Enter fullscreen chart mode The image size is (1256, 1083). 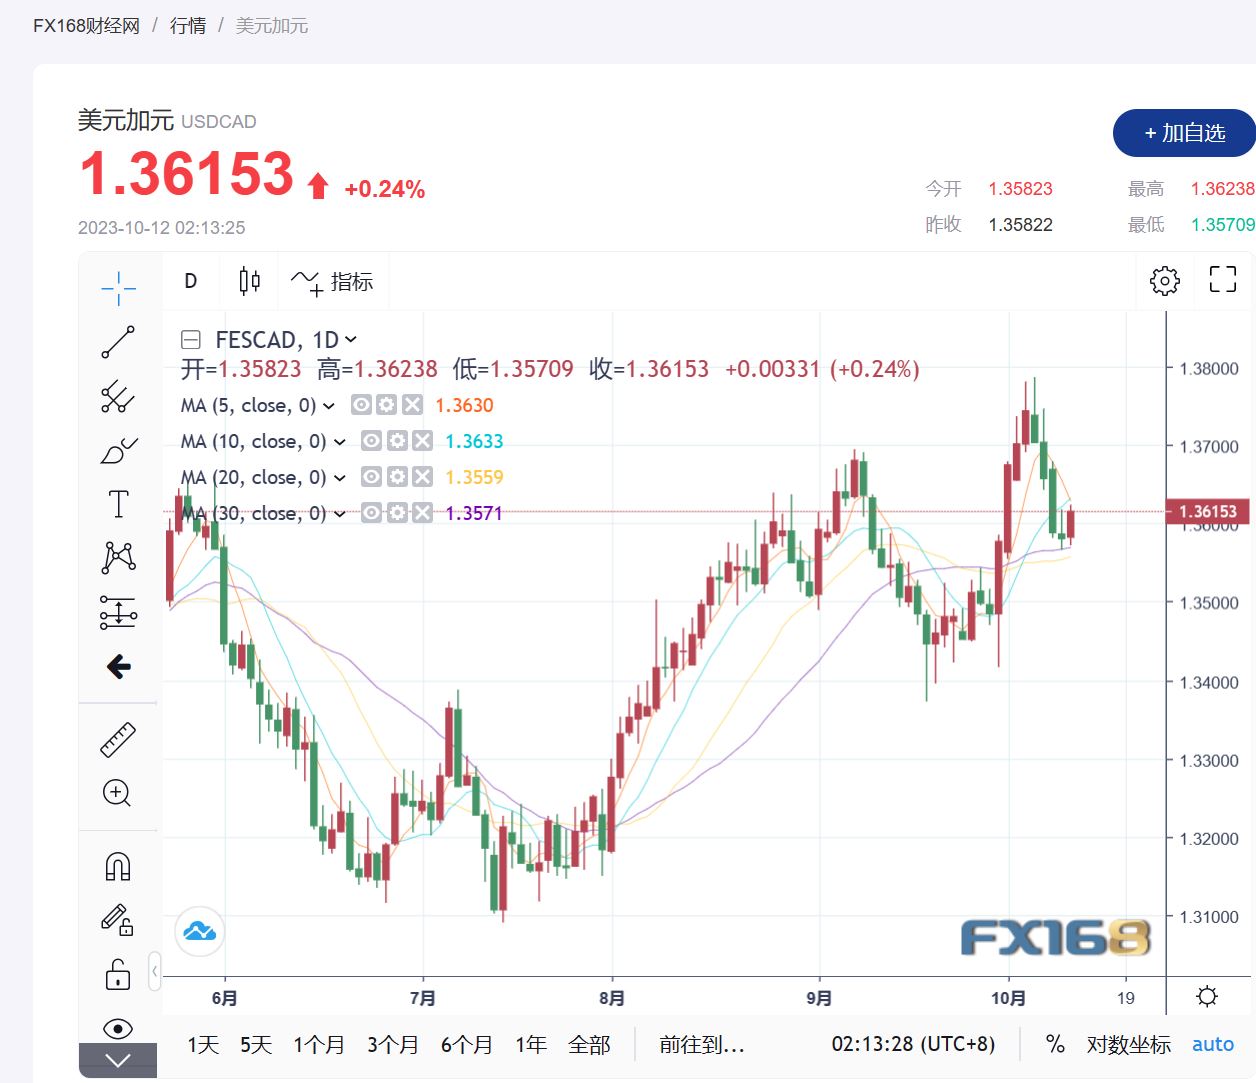(1223, 279)
